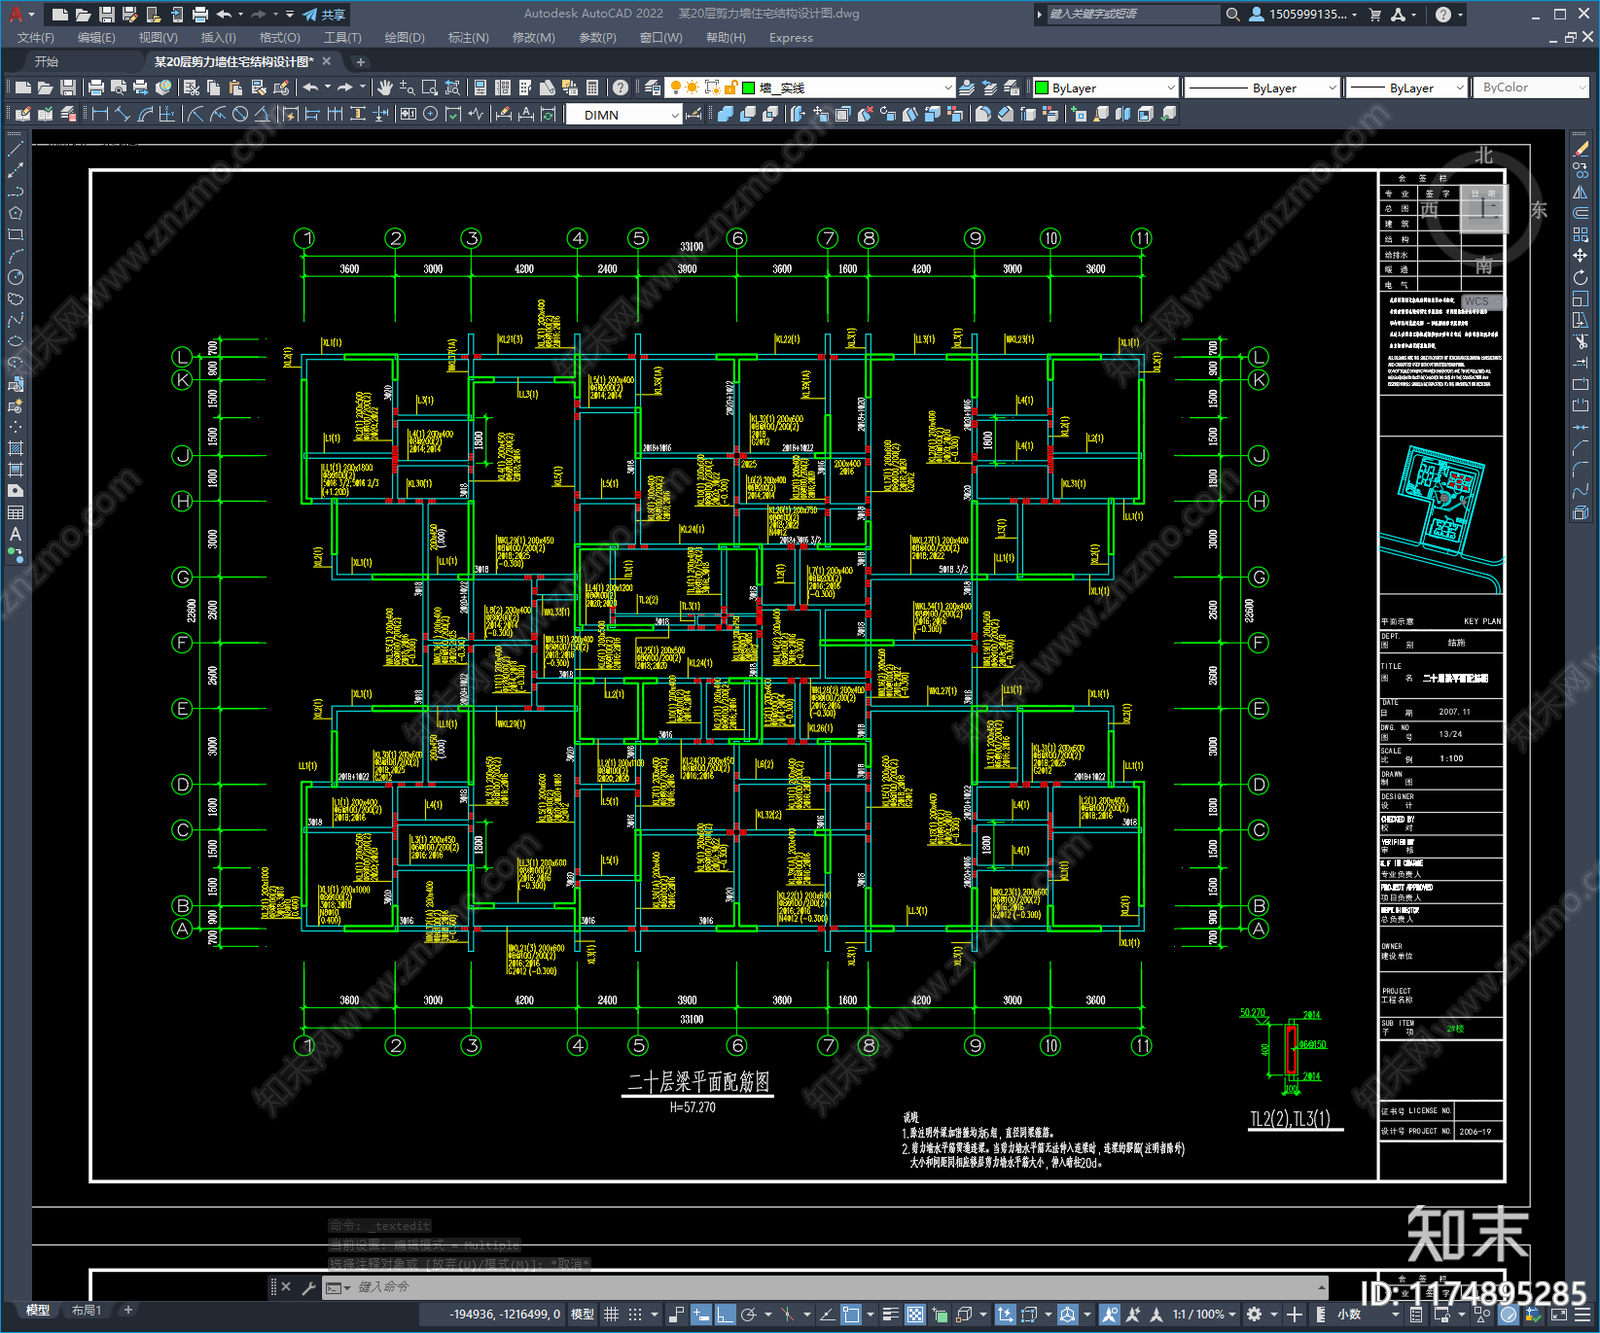Click the Autodesk App Store cart icon

tap(1375, 14)
